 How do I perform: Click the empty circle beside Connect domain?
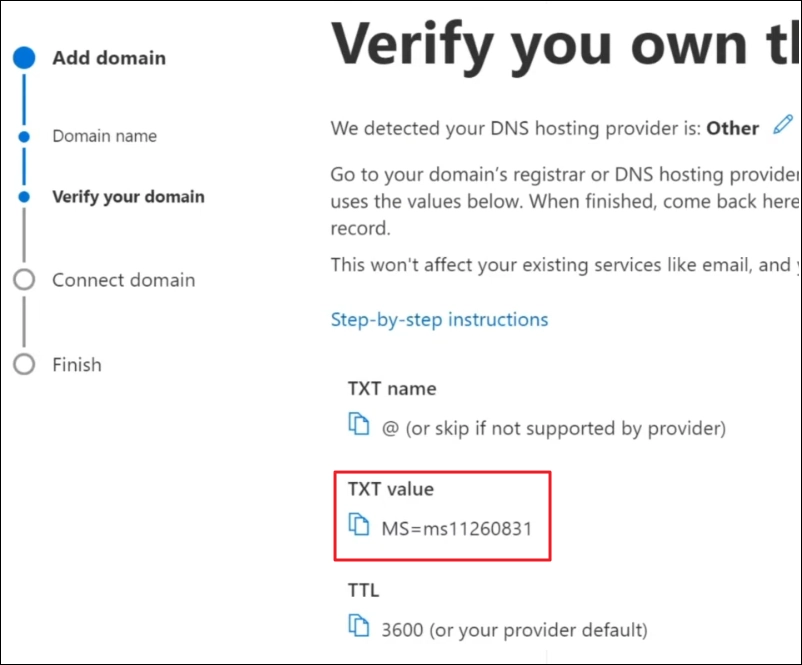click(x=24, y=280)
